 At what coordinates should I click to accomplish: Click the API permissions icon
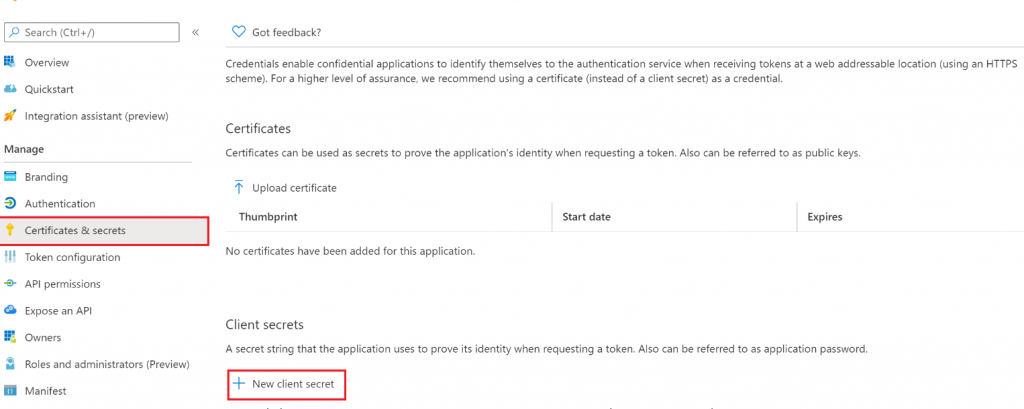(10, 284)
